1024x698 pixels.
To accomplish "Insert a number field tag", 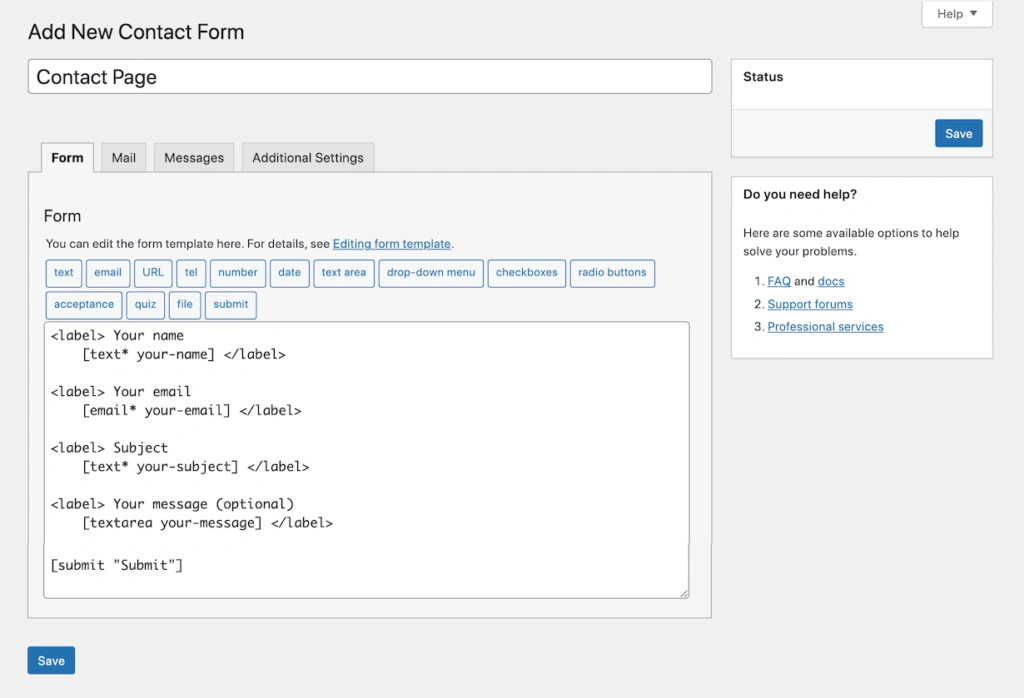I will (238, 273).
